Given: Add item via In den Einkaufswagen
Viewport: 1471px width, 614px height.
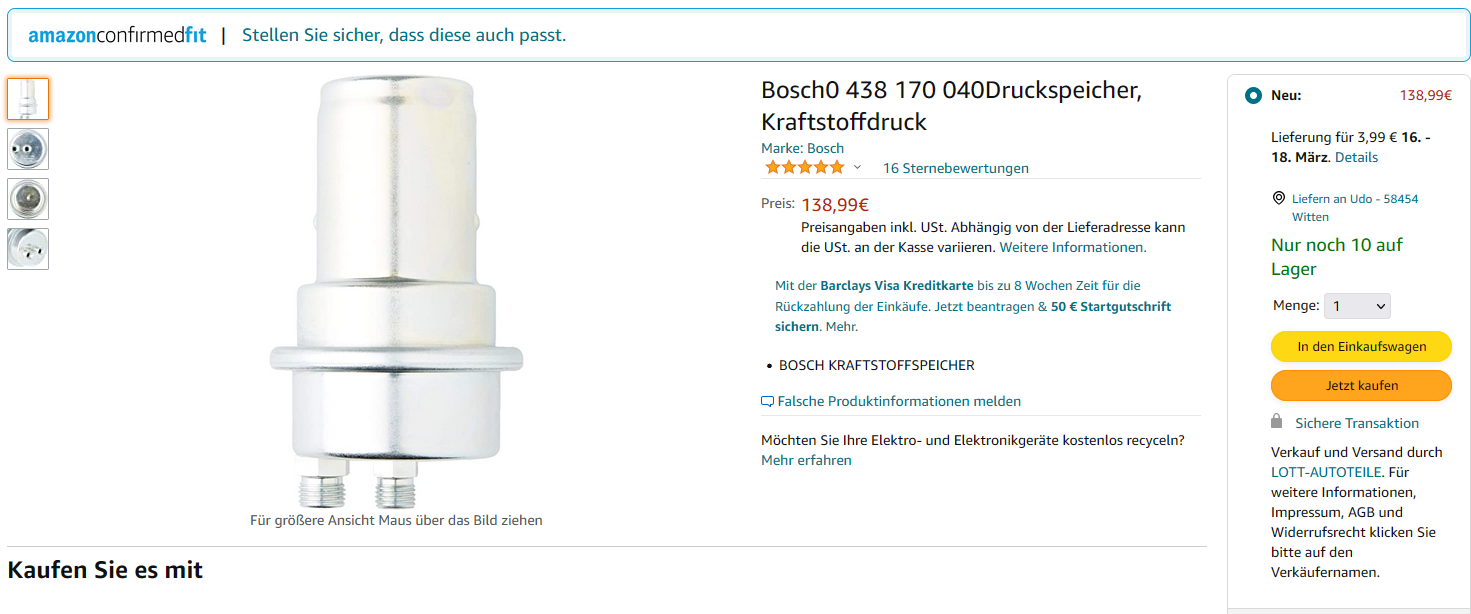Looking at the screenshot, I should (x=1361, y=347).
